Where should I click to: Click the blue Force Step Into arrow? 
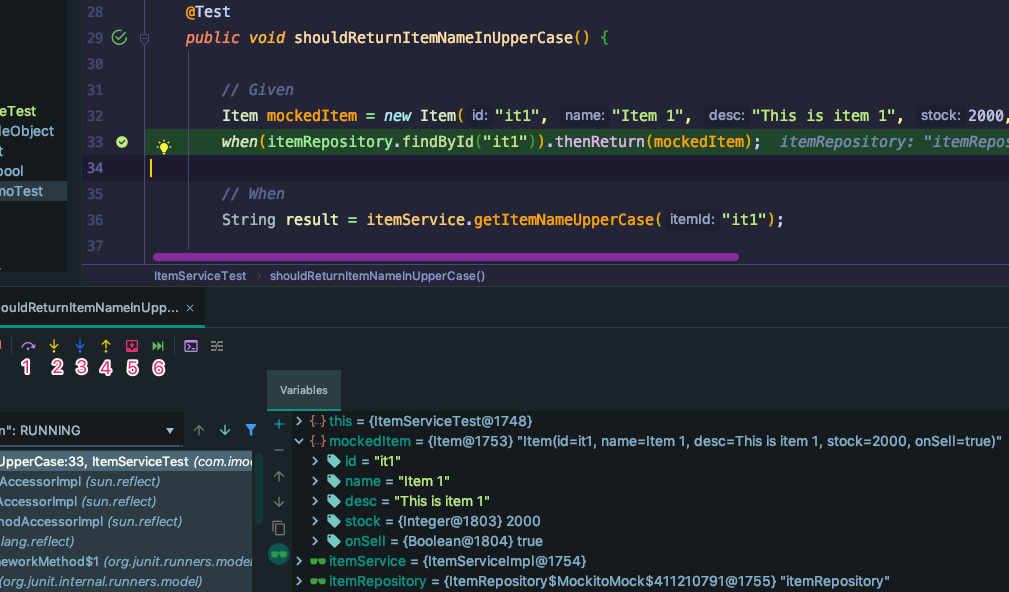click(x=80, y=346)
